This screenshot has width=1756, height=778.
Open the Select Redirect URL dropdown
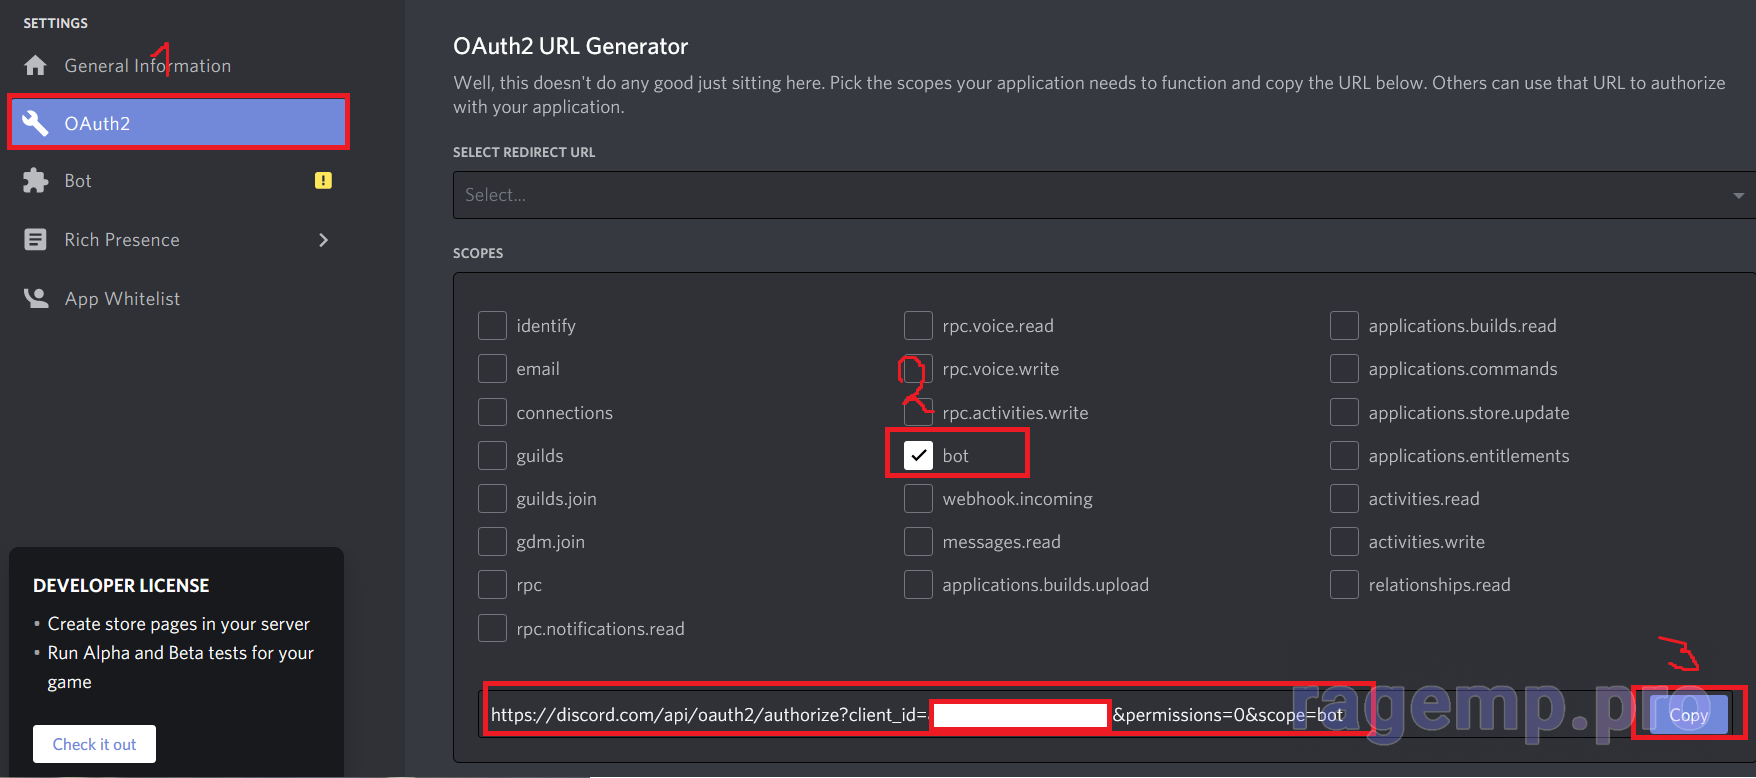coord(1104,195)
